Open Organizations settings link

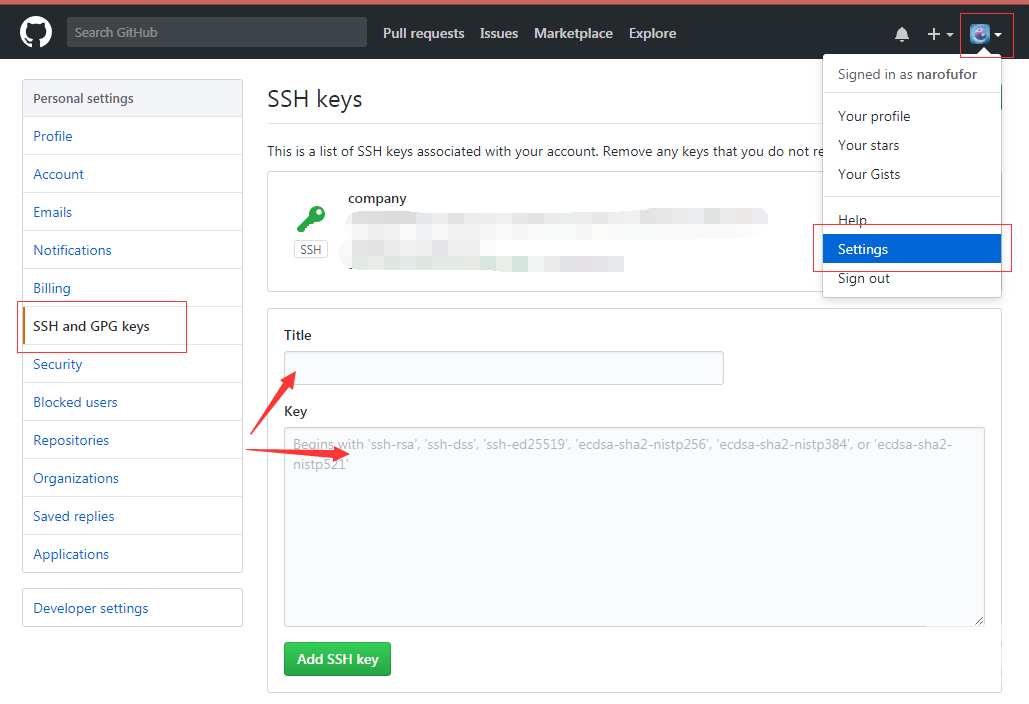click(133, 478)
